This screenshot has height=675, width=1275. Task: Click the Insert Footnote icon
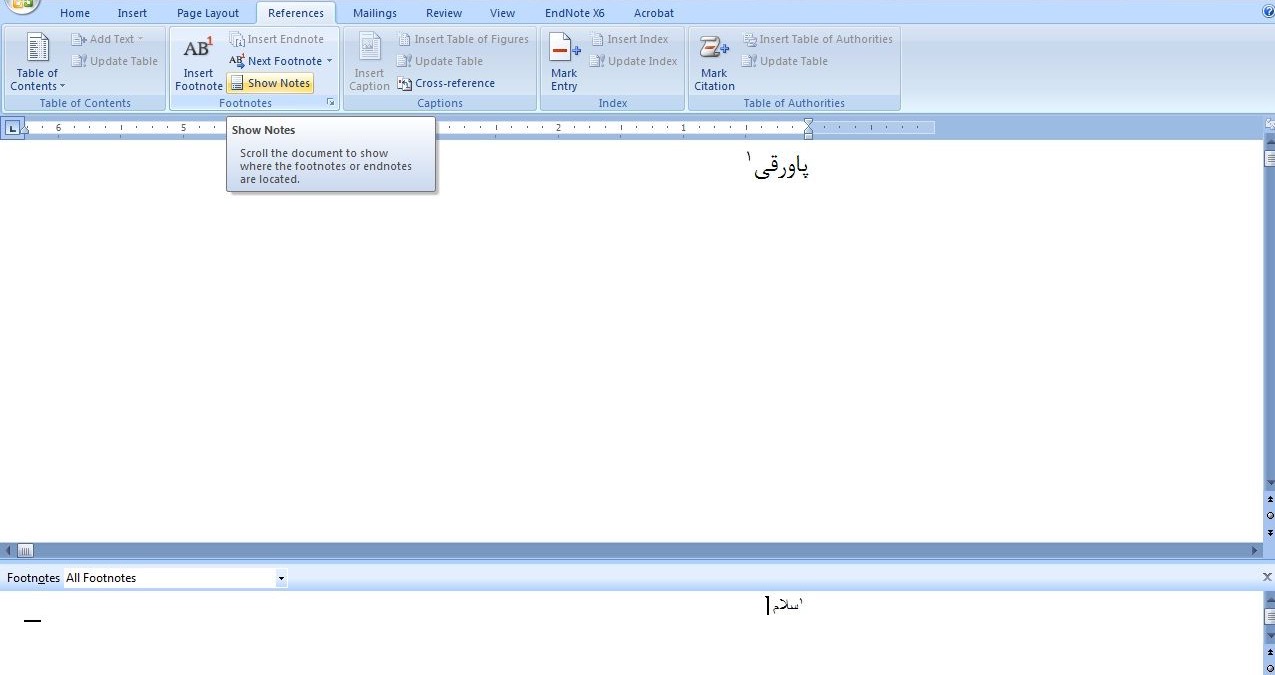[x=198, y=50]
